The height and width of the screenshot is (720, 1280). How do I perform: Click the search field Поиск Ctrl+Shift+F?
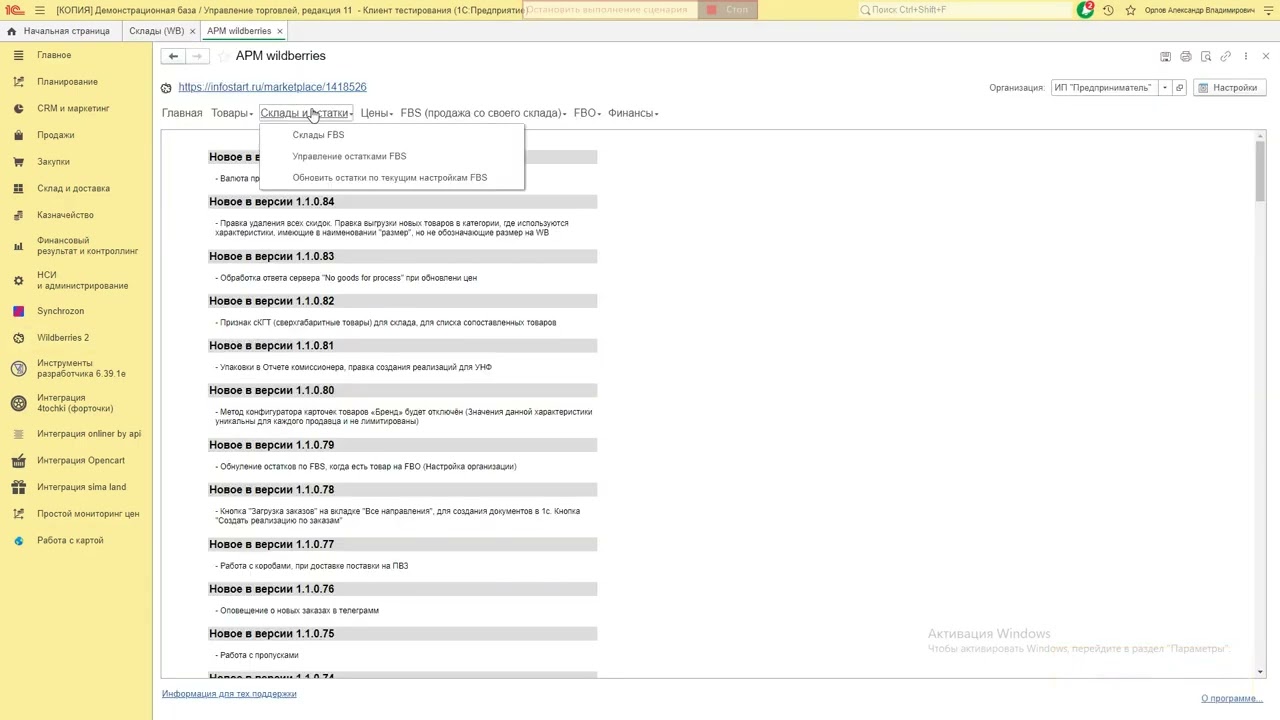963,10
